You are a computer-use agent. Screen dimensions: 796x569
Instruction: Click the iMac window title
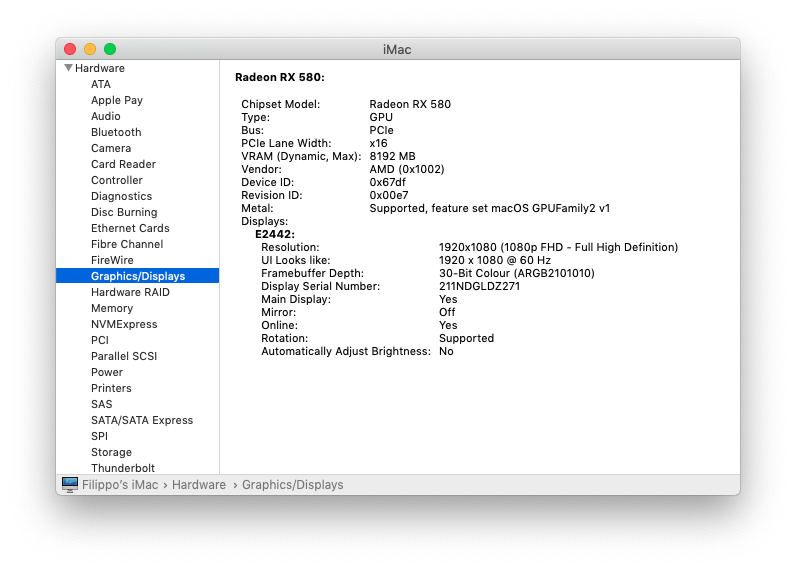397,49
